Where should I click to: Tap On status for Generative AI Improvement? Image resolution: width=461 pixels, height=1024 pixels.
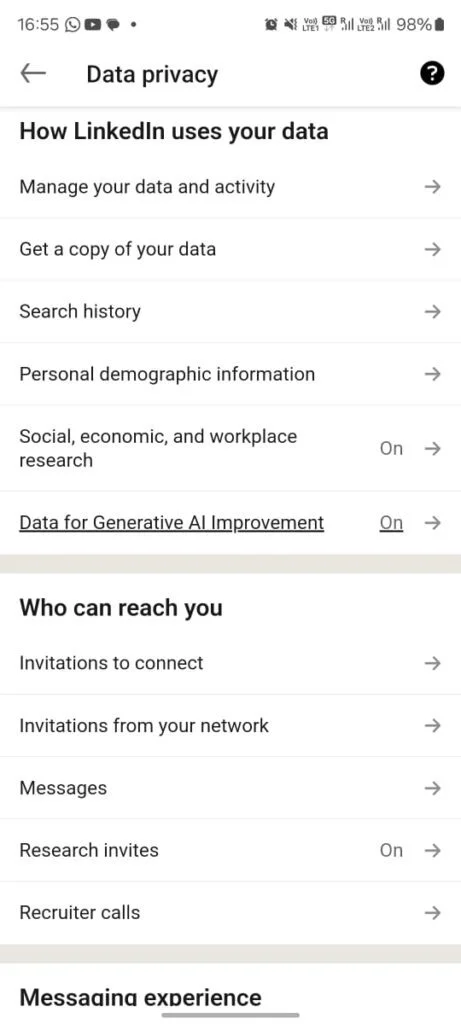(x=391, y=523)
